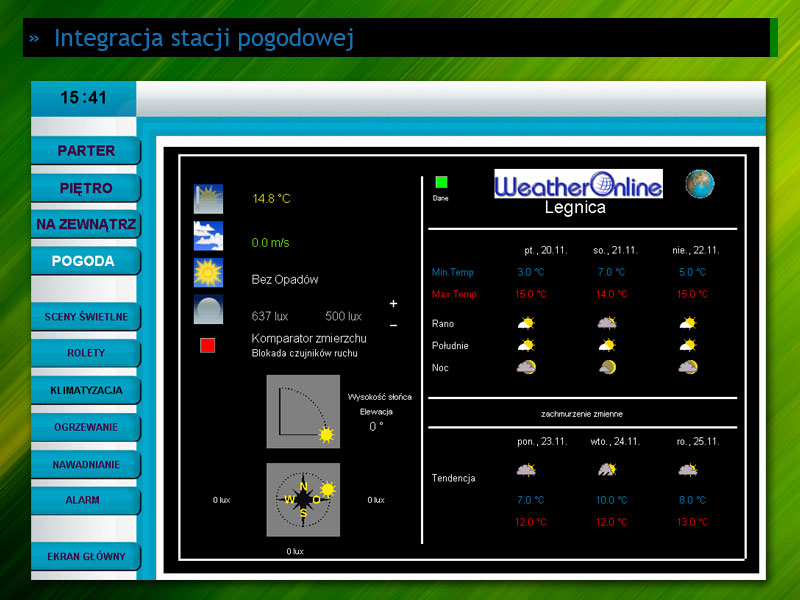The height and width of the screenshot is (600, 800).
Task: Open the OGRZEWANIE heating panel
Action: (x=86, y=427)
